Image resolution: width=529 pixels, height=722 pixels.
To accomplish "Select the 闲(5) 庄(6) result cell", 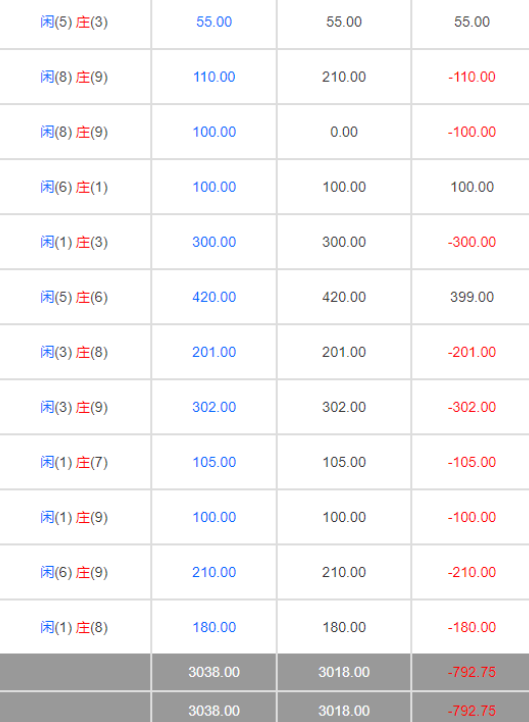I will [74, 297].
